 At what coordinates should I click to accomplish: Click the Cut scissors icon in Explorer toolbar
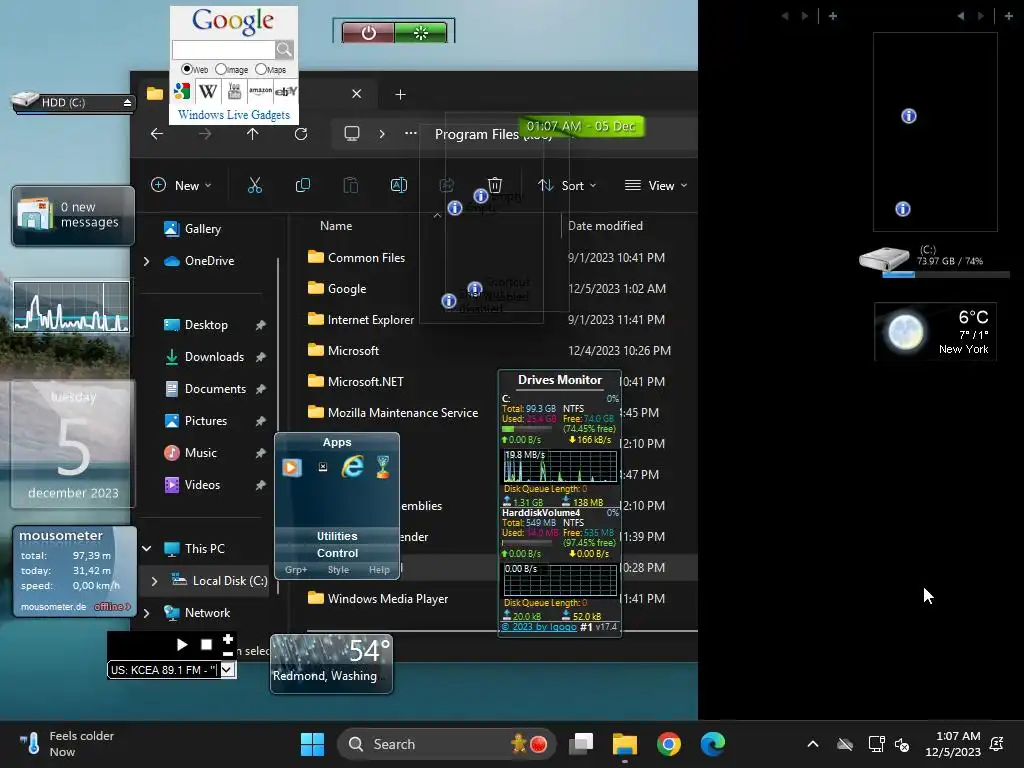coord(255,185)
